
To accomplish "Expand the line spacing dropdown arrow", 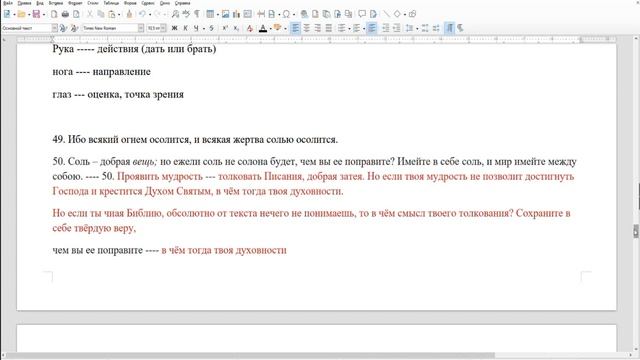I will (417, 29).
